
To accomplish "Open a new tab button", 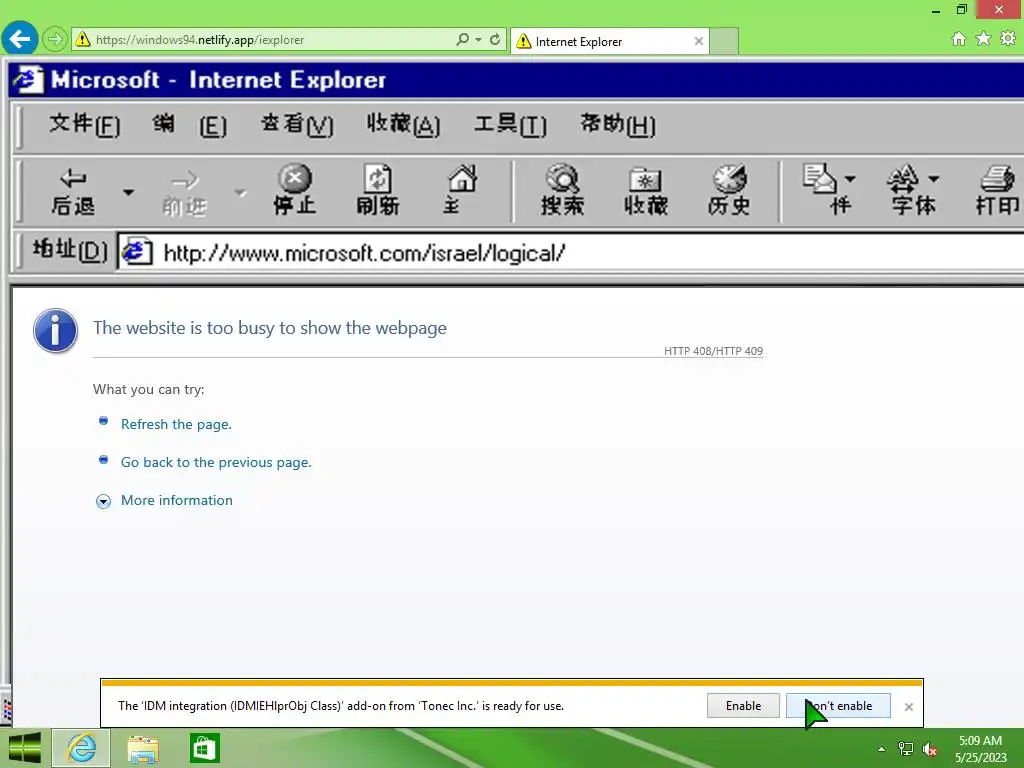I will click(x=724, y=41).
